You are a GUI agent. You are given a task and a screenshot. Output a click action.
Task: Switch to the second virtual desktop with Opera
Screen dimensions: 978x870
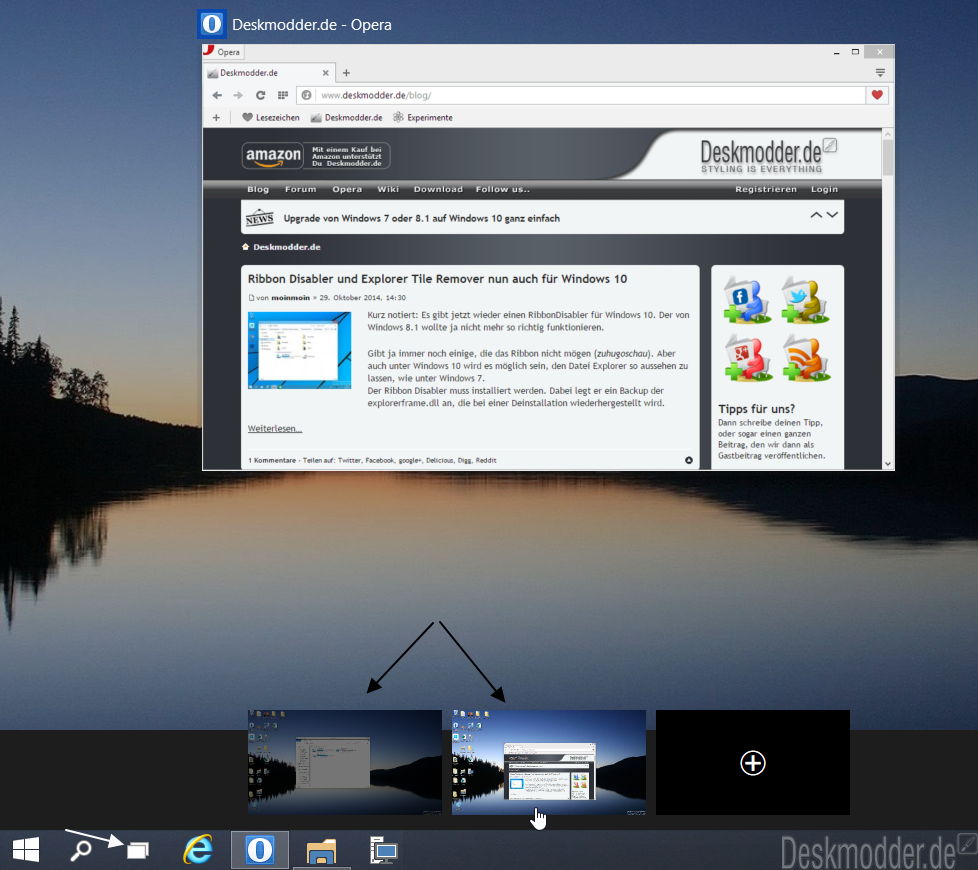548,762
